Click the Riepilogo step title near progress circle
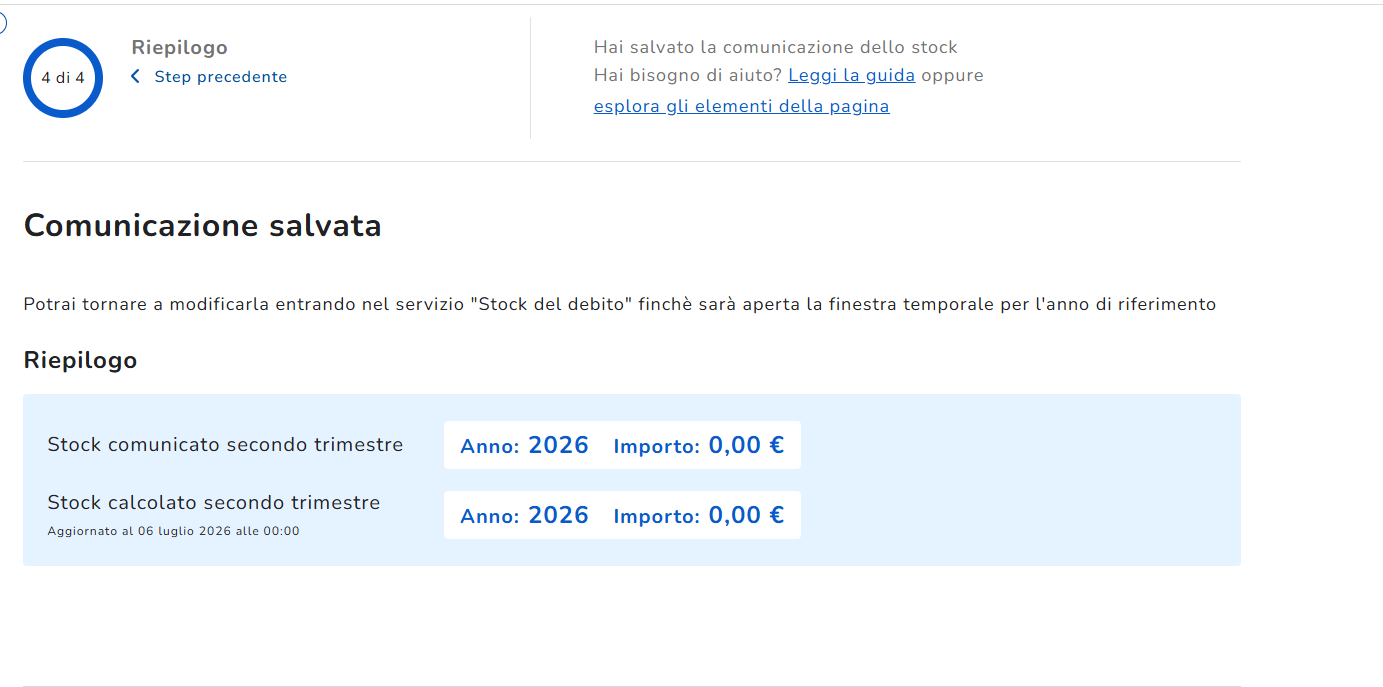 tap(180, 47)
